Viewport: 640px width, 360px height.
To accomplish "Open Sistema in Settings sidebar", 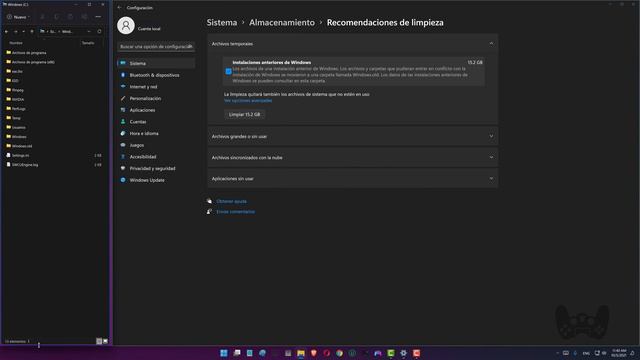I will [156, 63].
